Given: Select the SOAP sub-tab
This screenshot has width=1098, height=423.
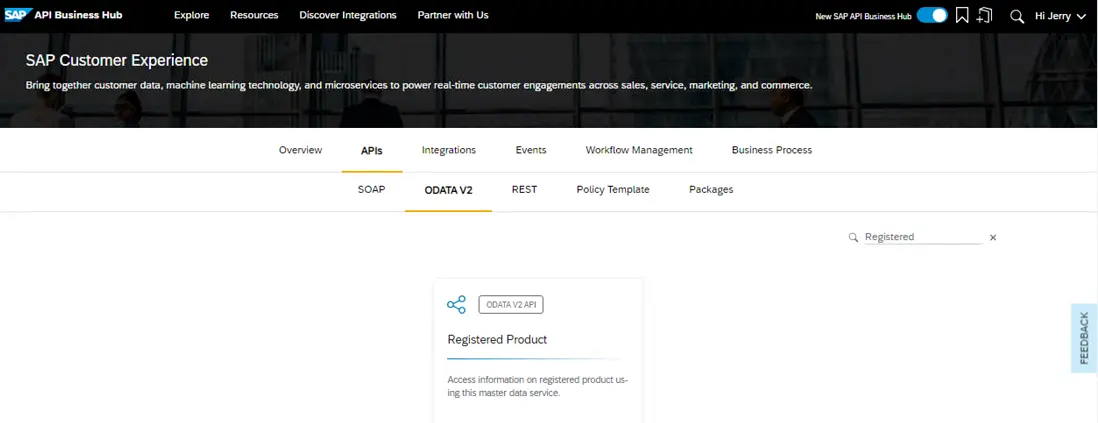Looking at the screenshot, I should click(x=371, y=189).
